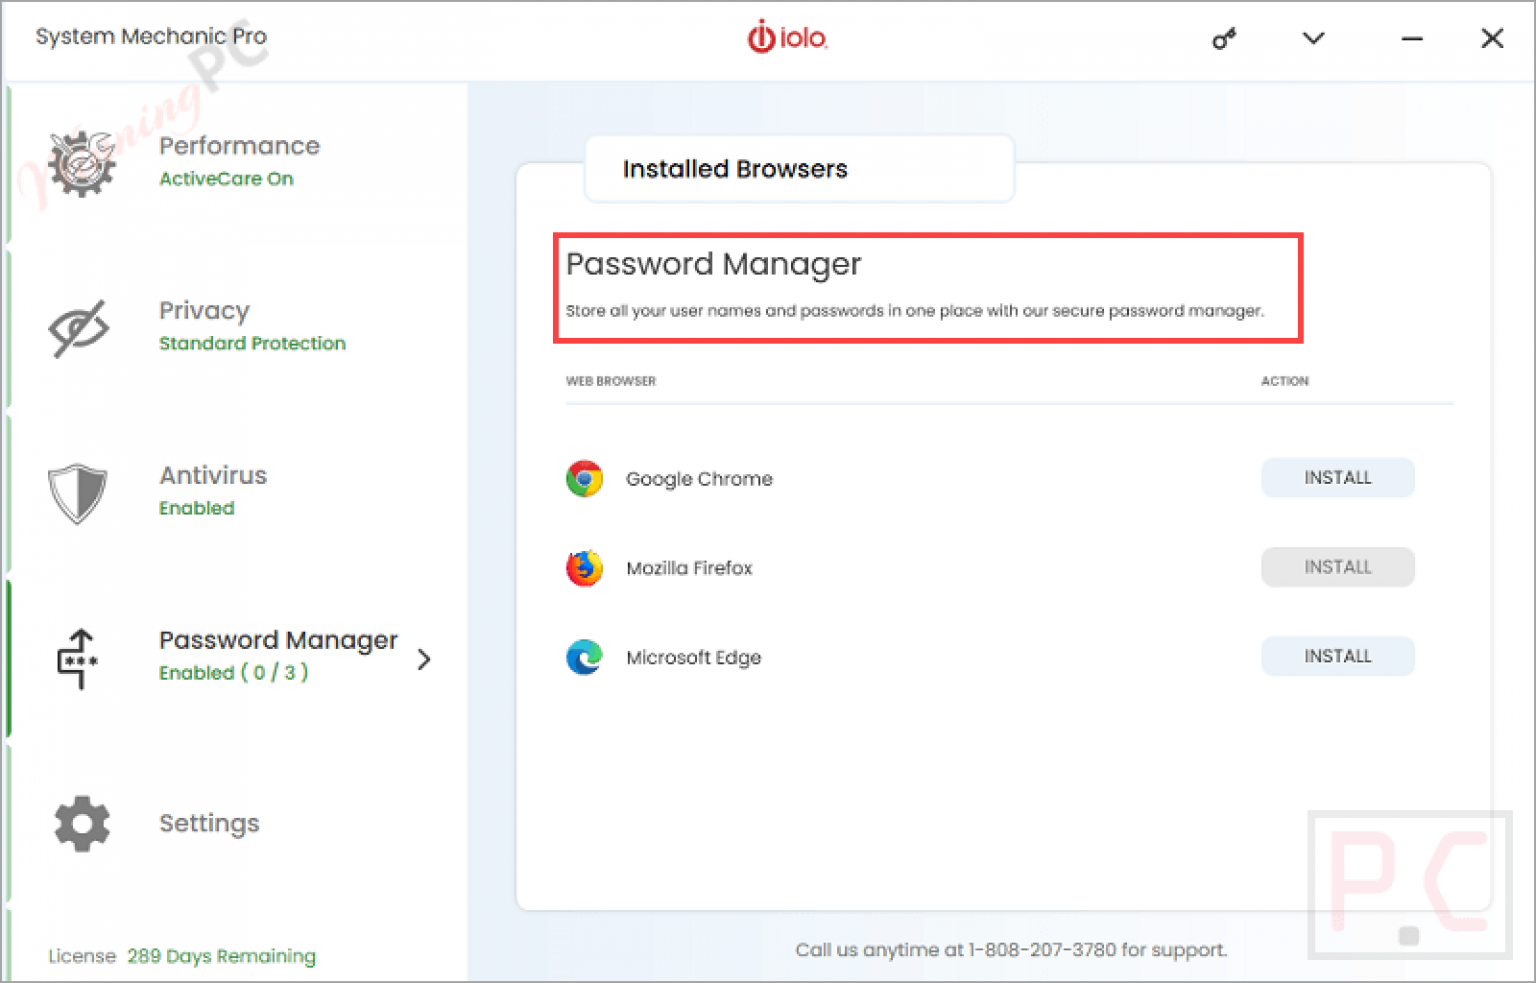Click the Google Chrome browser icon

585,479
